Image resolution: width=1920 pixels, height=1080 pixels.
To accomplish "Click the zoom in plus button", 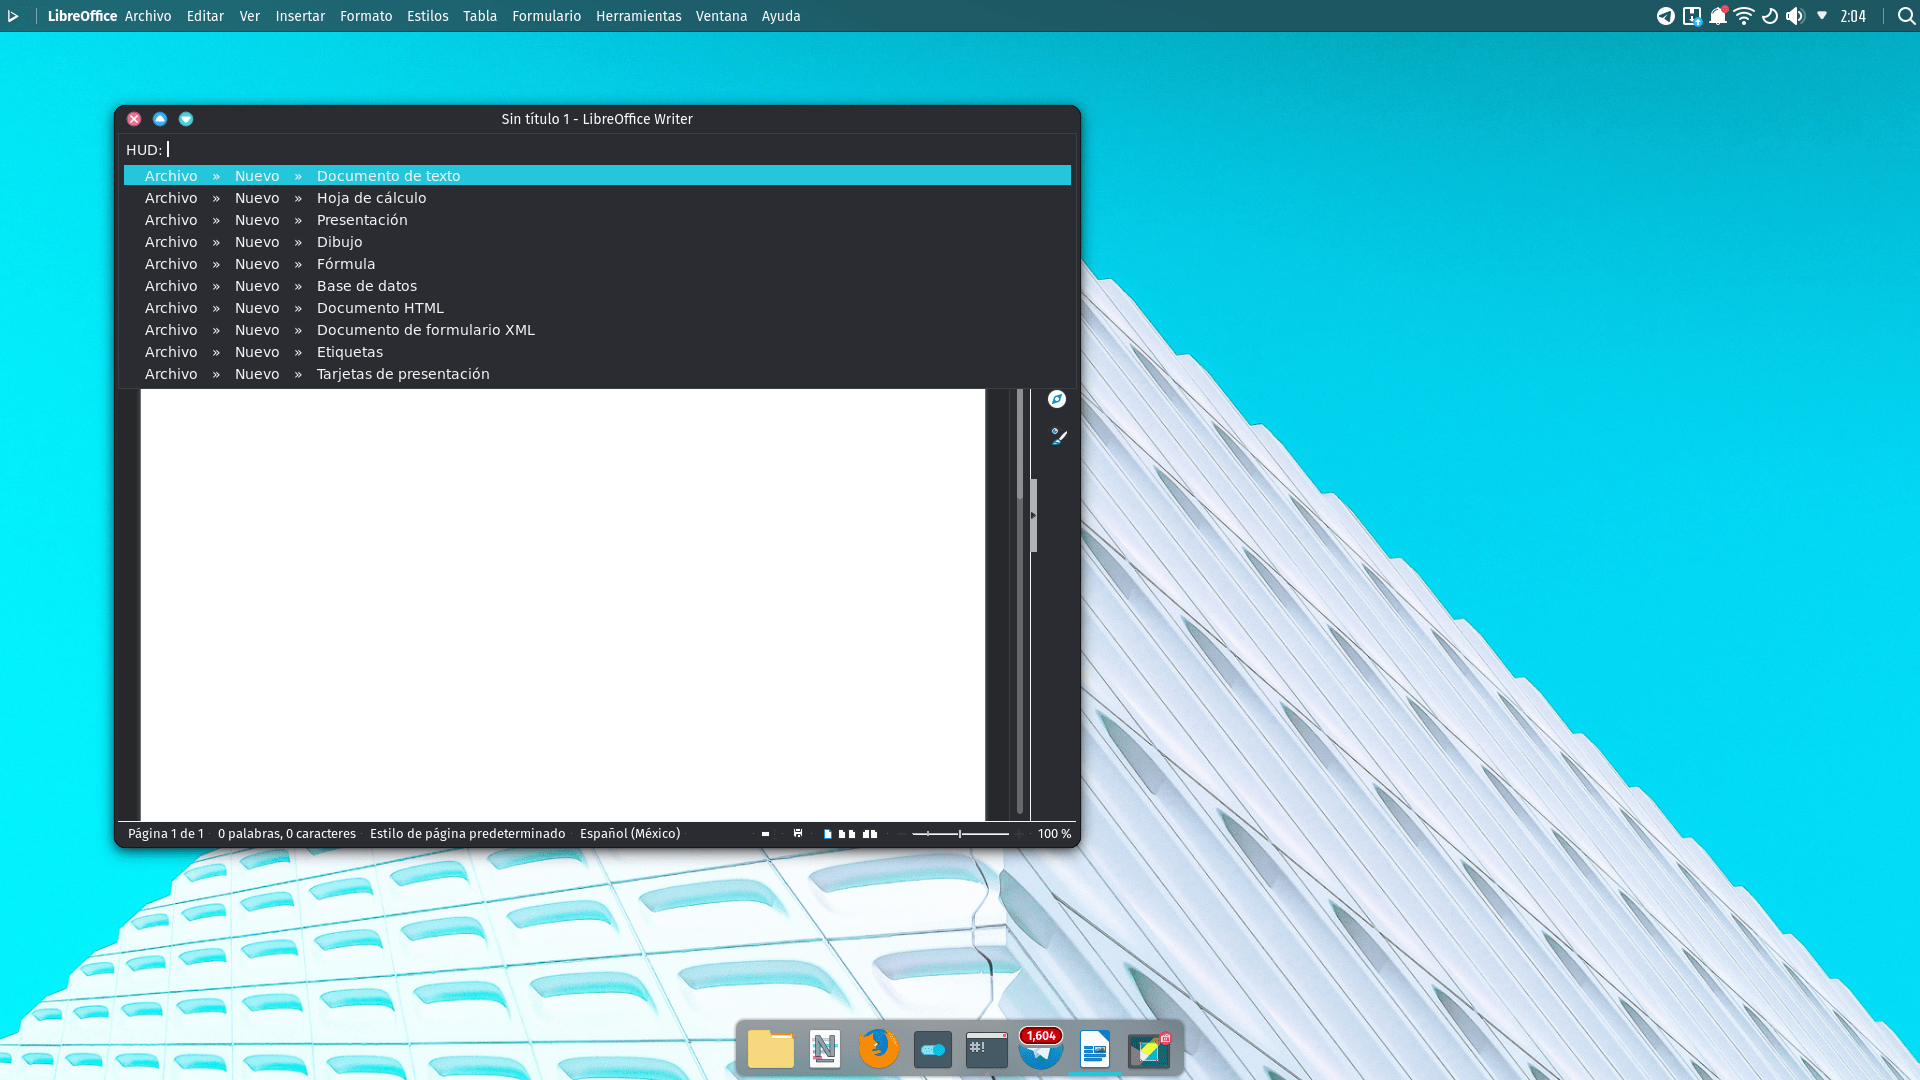I will pos(1019,833).
